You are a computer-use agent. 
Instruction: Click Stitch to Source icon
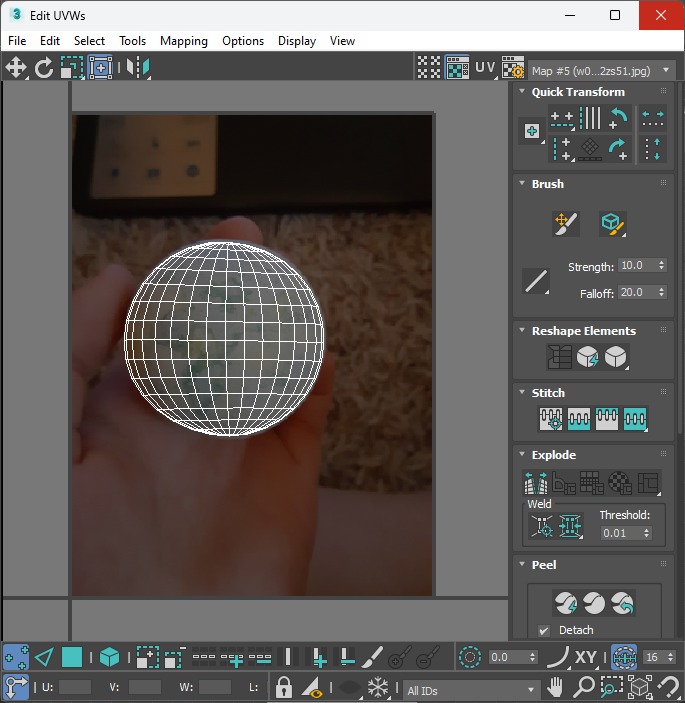click(x=607, y=419)
